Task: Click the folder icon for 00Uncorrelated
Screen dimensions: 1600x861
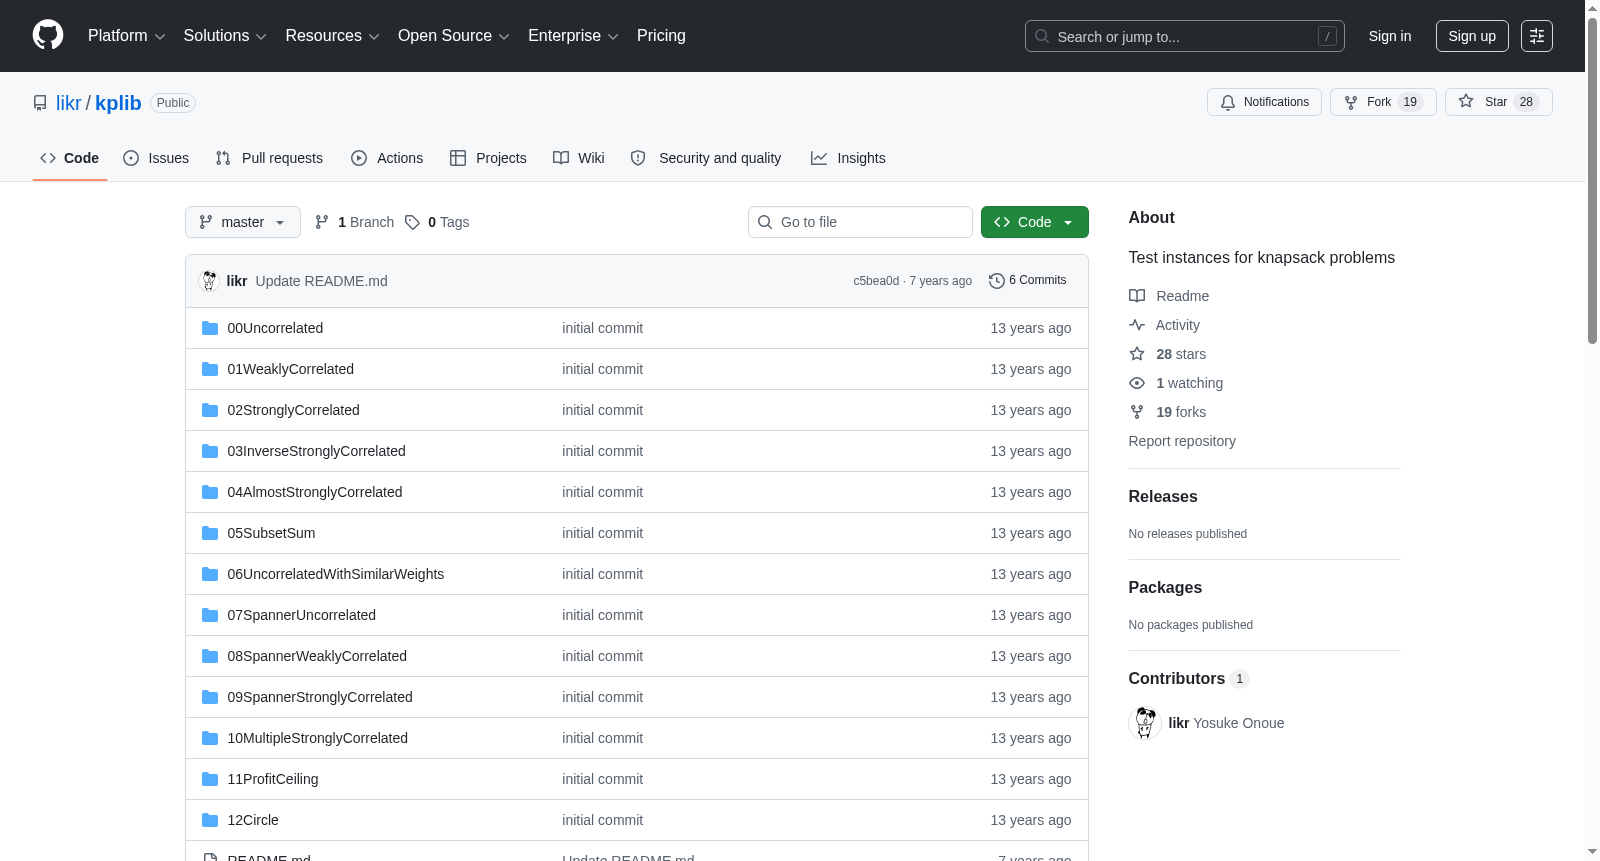Action: tap(210, 328)
